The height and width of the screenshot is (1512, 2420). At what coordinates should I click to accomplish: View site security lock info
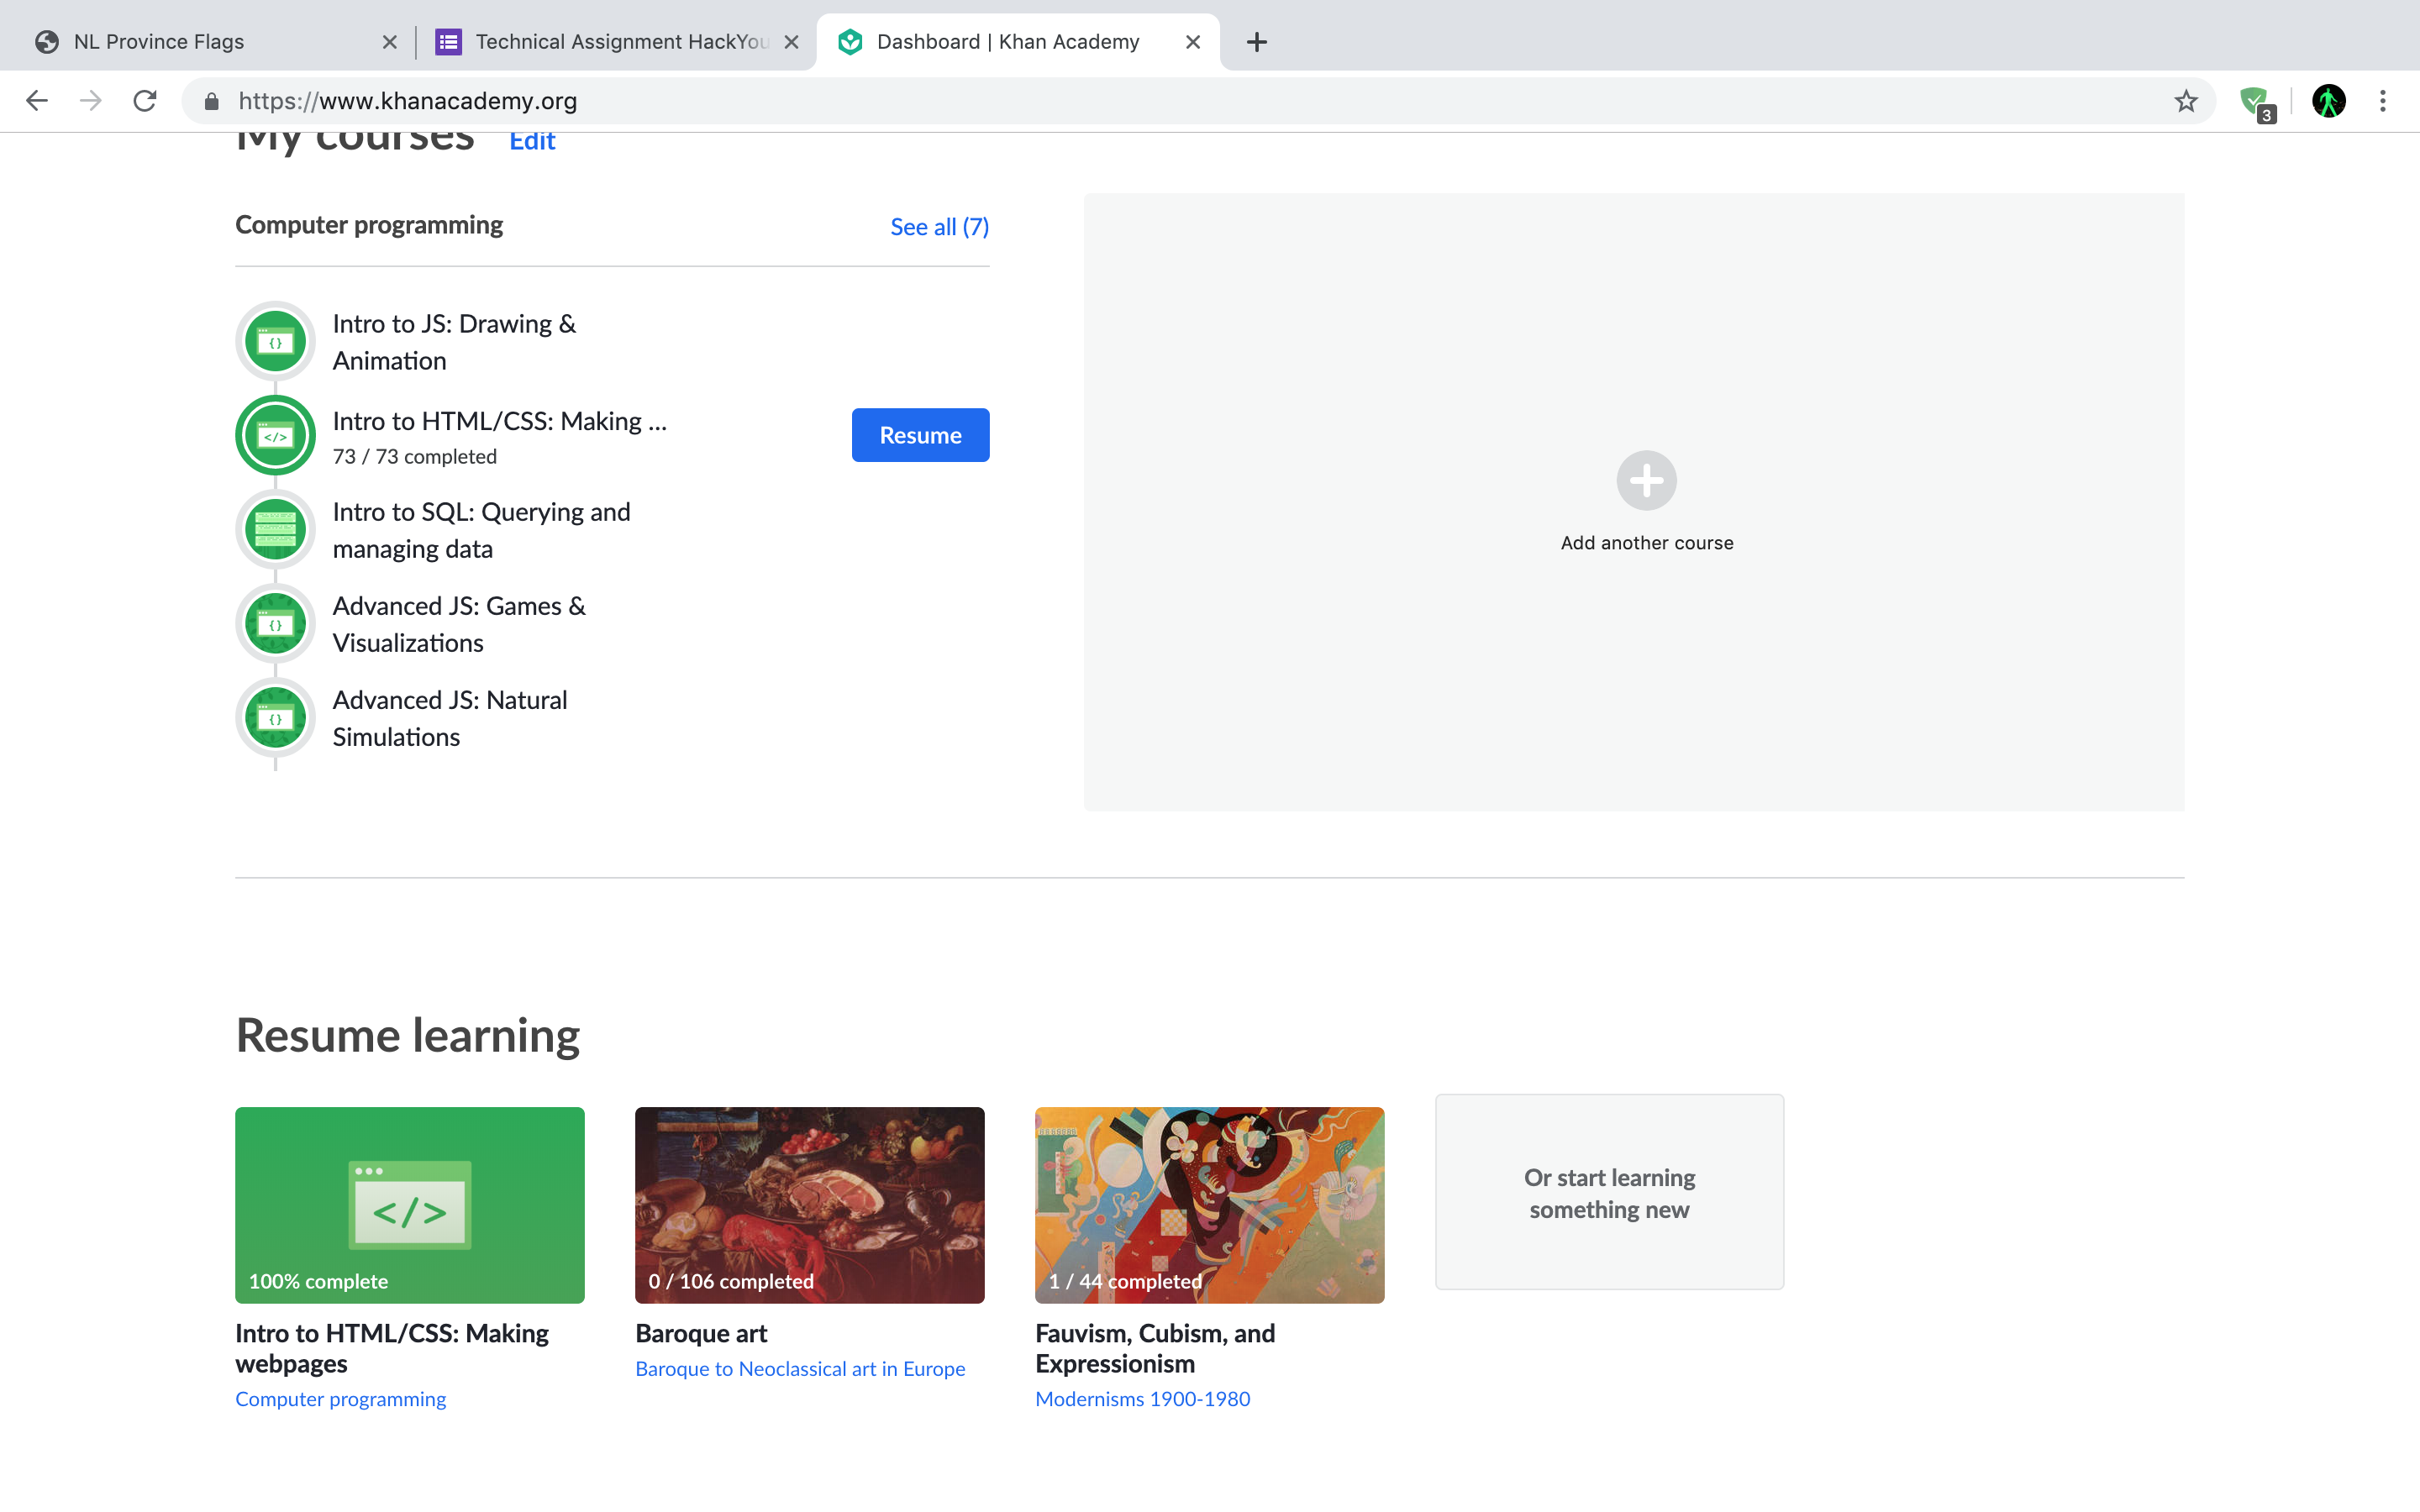point(211,101)
